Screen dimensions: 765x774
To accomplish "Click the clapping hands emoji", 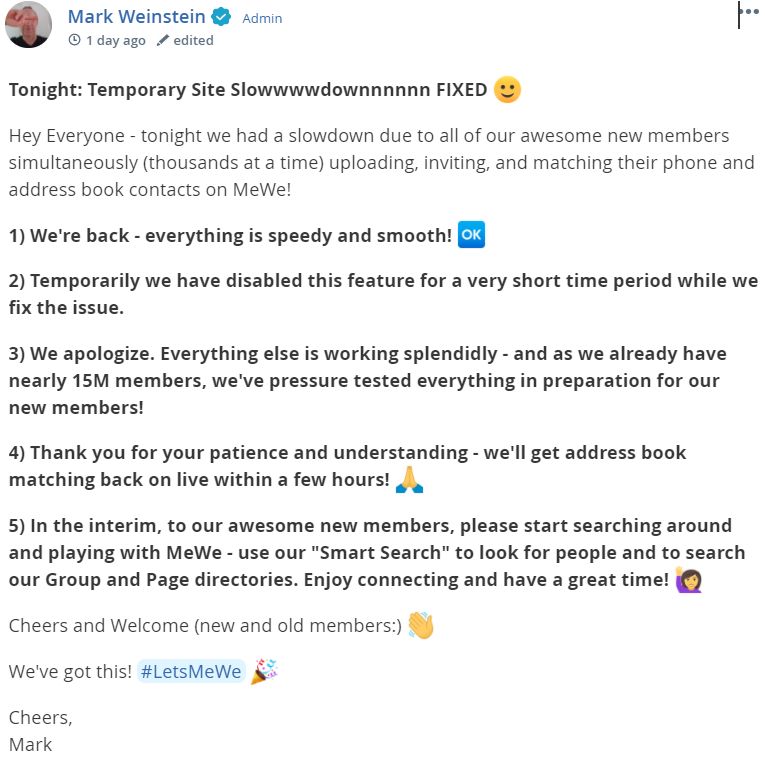I will pos(421,625).
